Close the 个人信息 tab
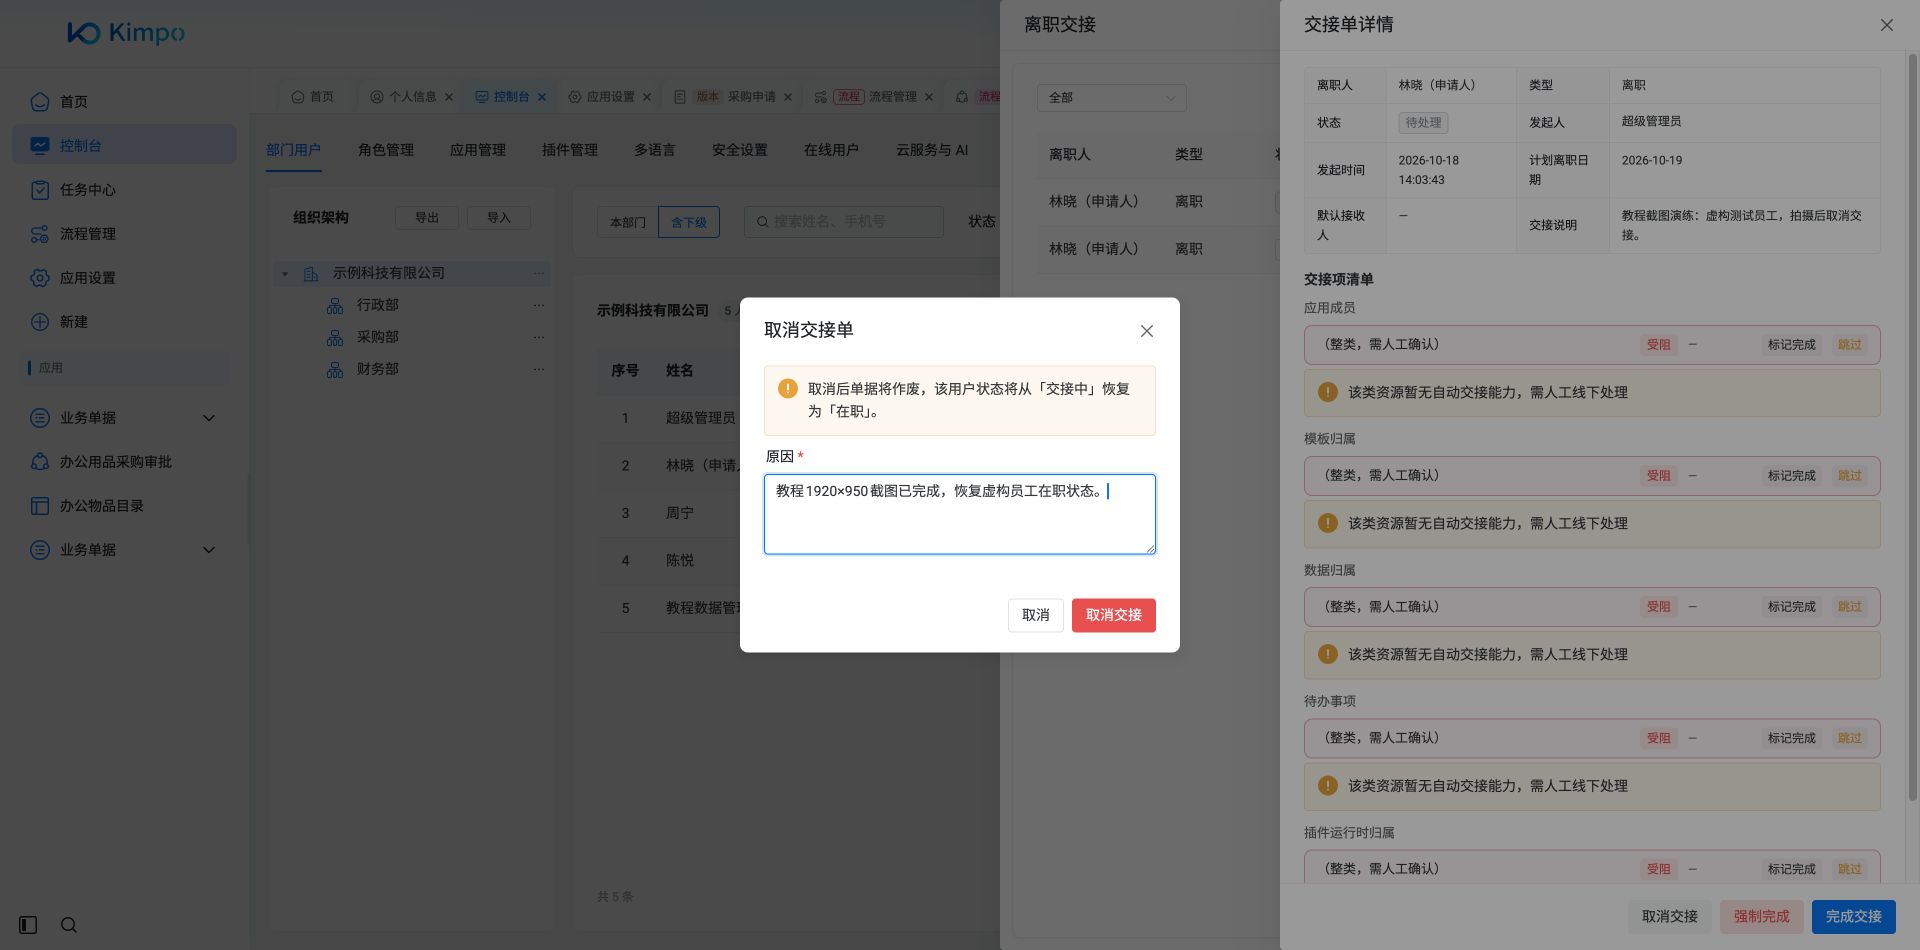 click(x=449, y=97)
